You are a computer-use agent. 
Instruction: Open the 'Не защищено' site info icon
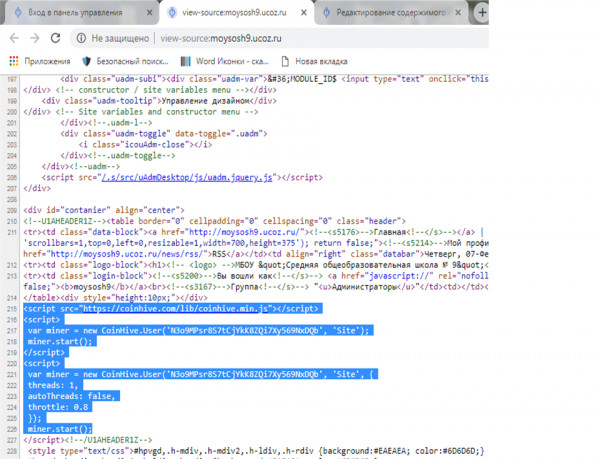pyautogui.click(x=81, y=38)
